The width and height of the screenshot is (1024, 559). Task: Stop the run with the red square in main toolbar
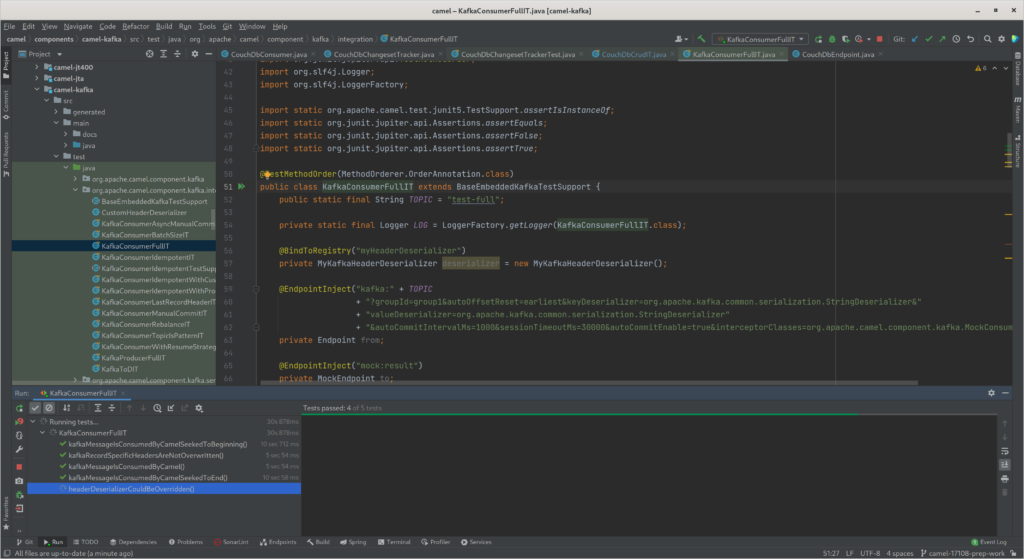880,39
